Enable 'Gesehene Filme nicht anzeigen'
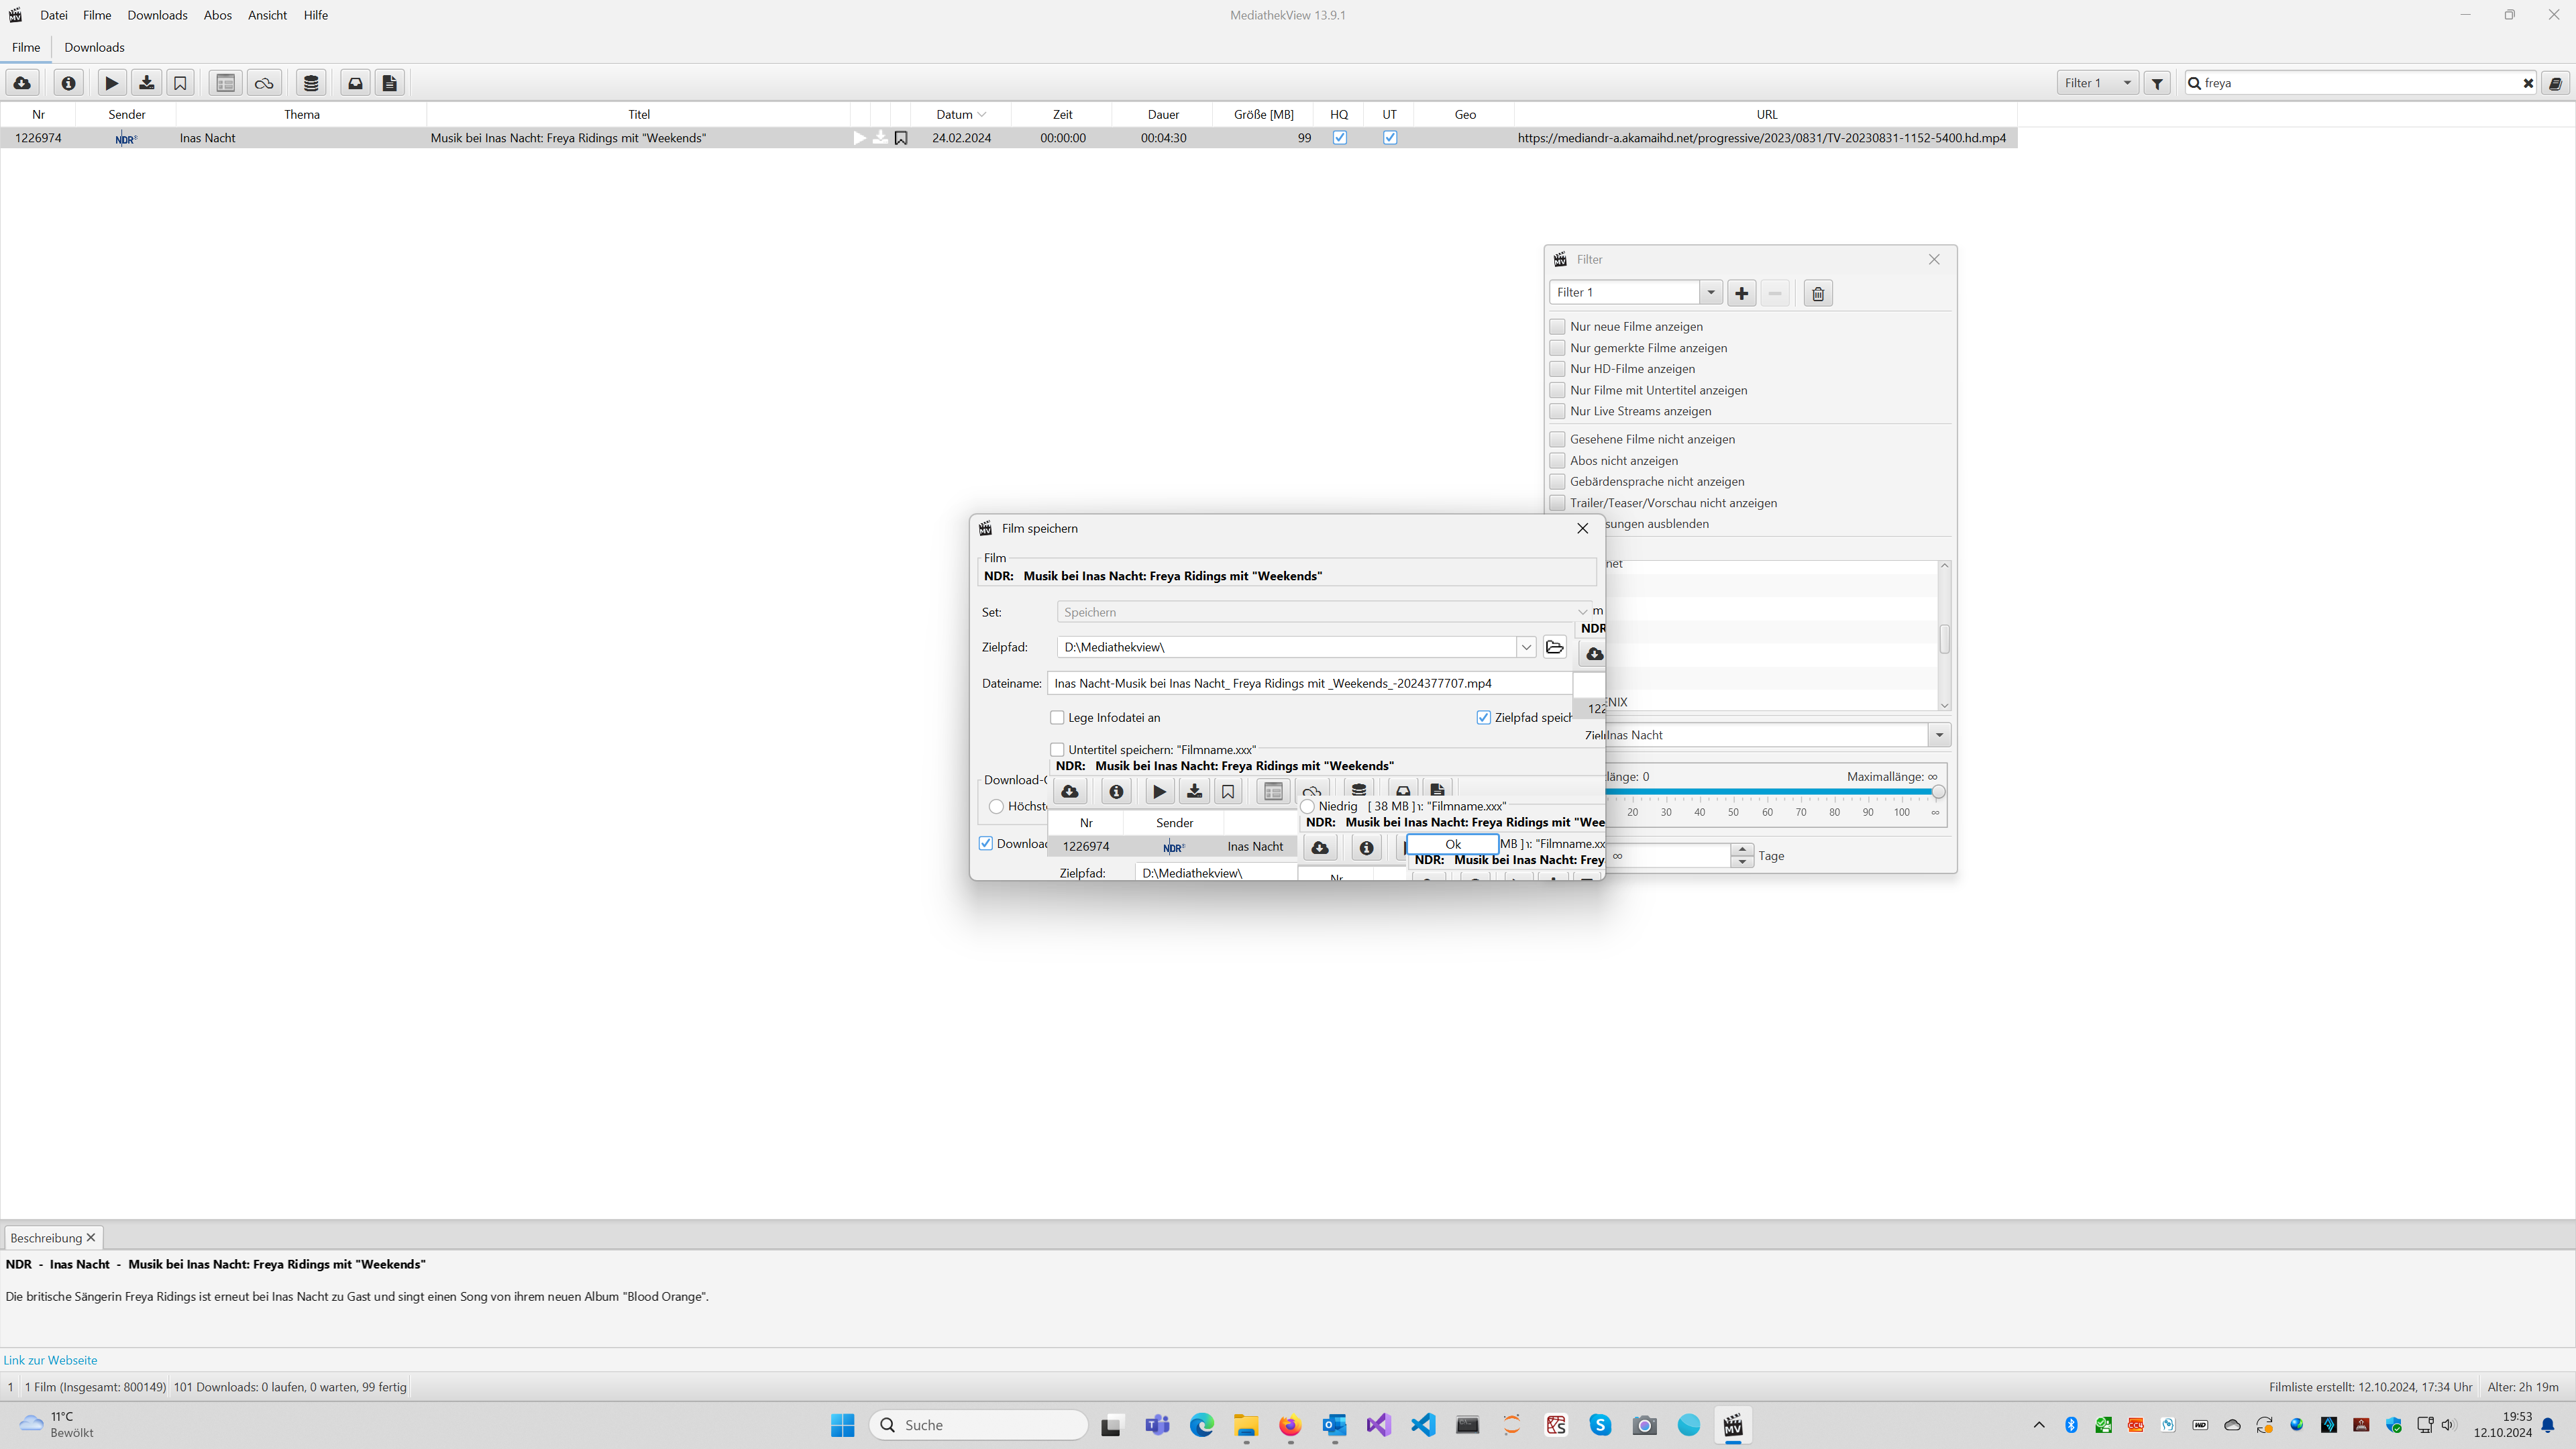 (x=1557, y=439)
